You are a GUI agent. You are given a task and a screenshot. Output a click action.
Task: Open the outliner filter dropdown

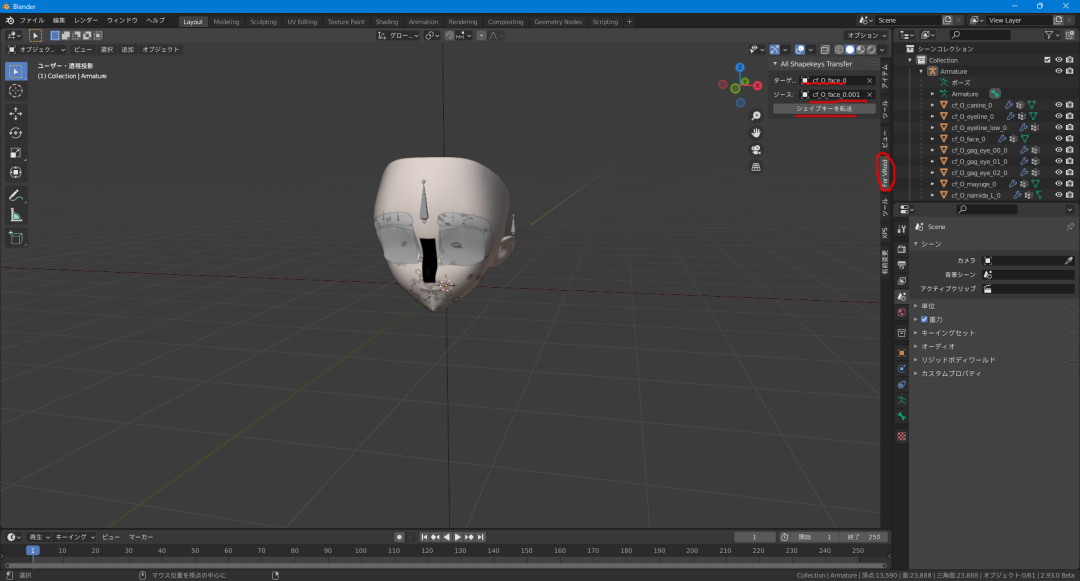click(1052, 35)
